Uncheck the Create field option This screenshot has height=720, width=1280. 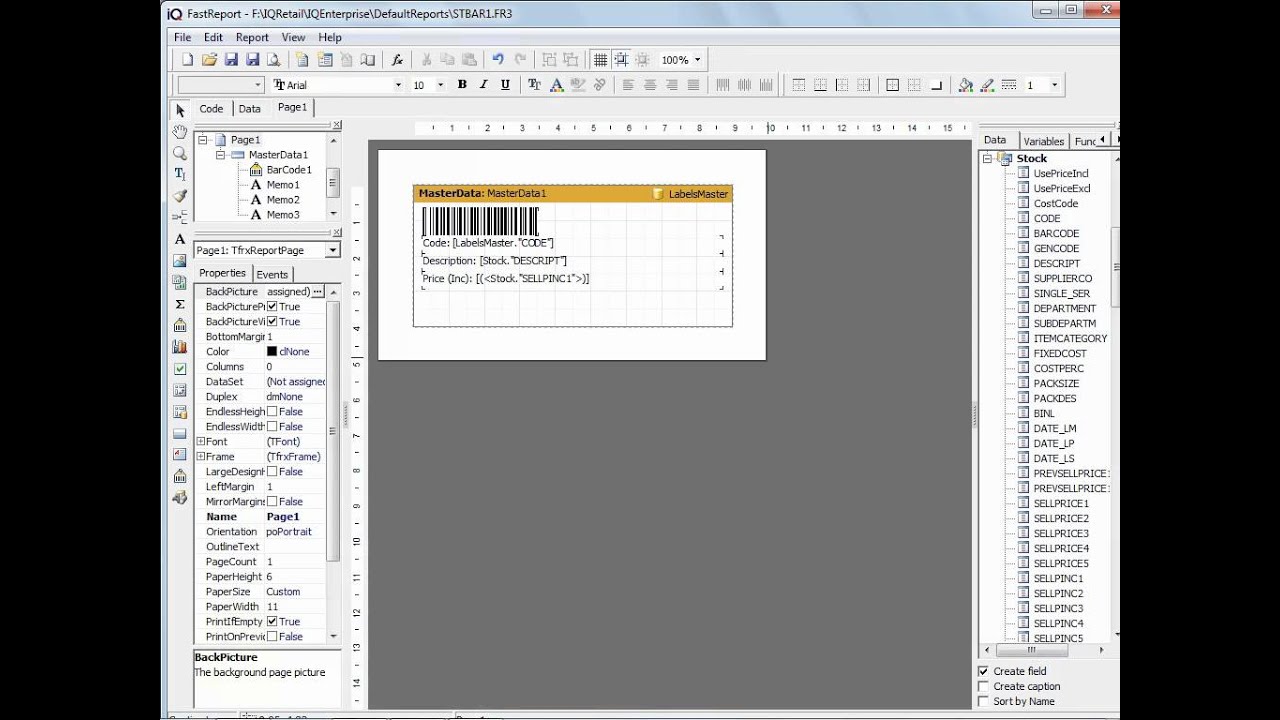[x=983, y=672]
